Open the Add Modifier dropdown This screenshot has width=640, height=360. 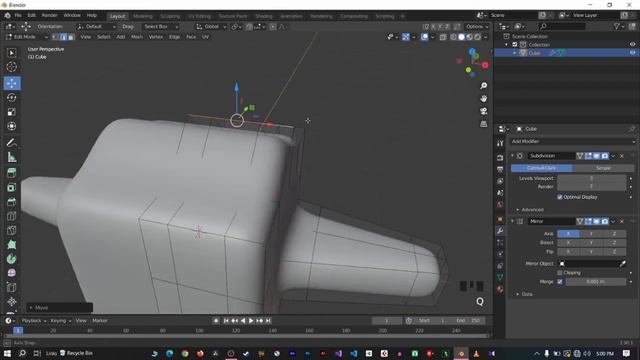pos(573,141)
